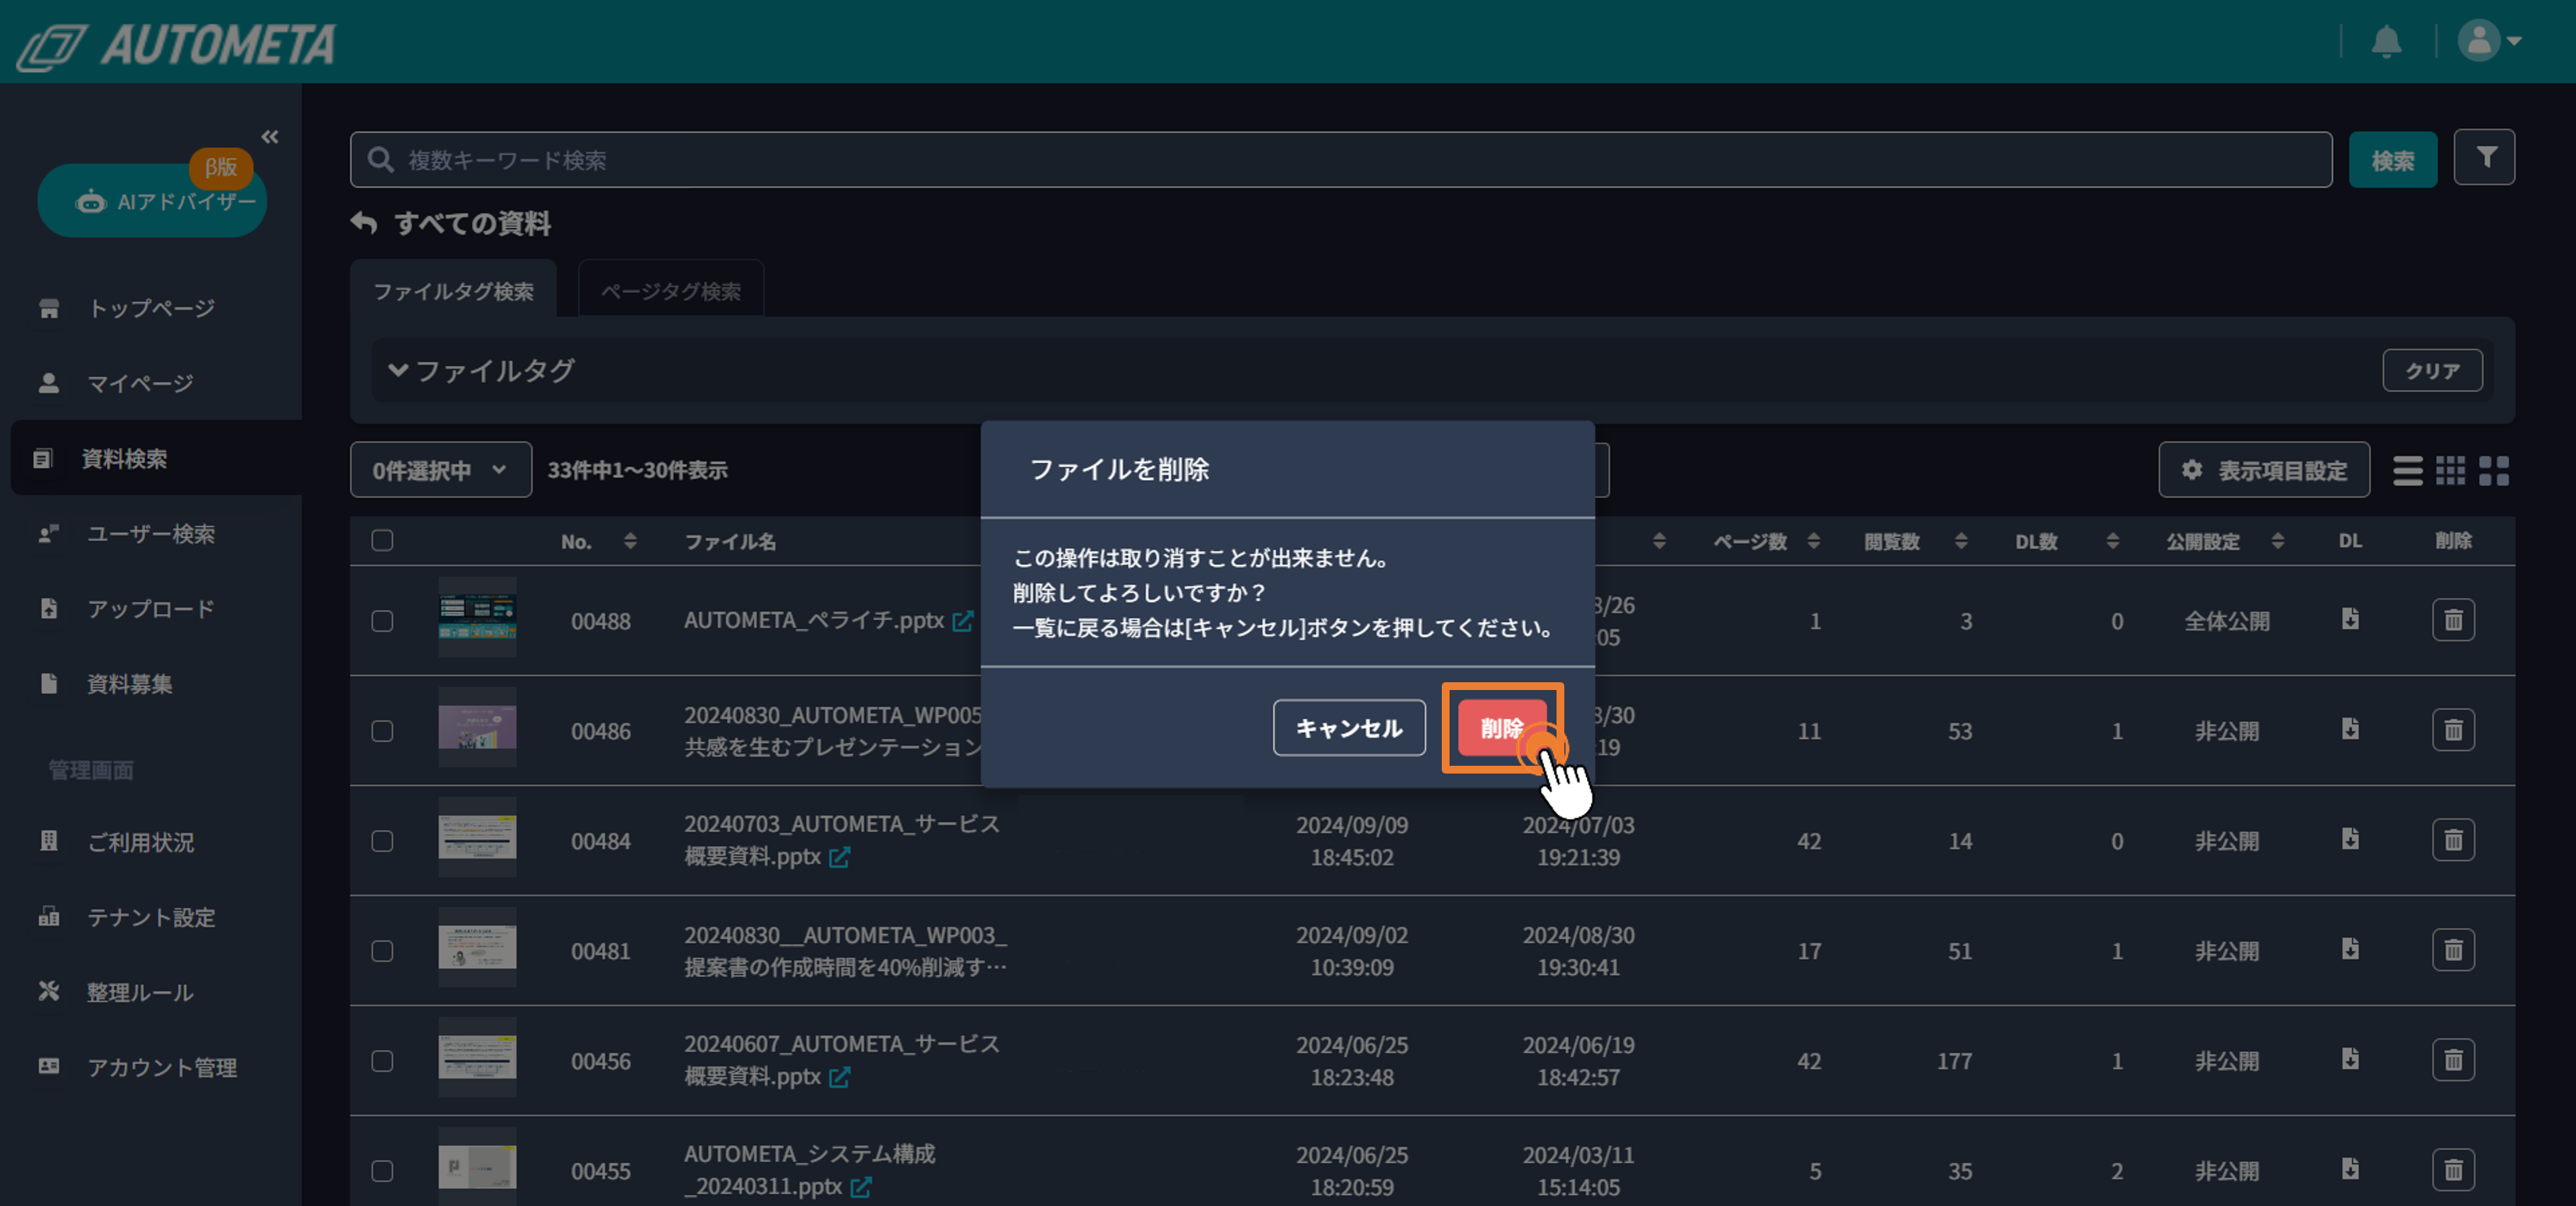This screenshot has height=1206, width=2576.
Task: Download file in row 00455
Action: click(x=2350, y=1169)
